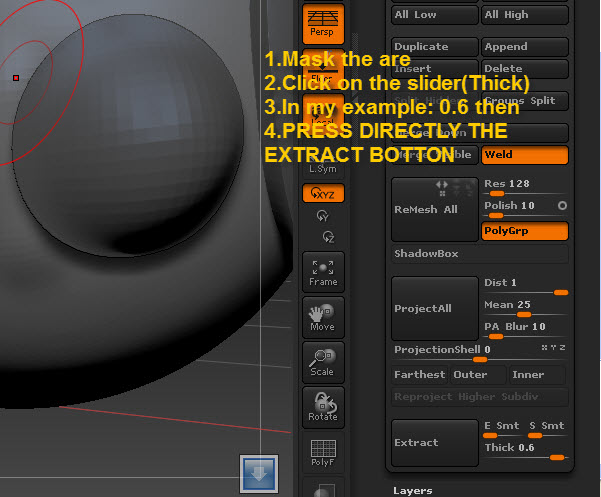Screen dimensions: 601x497
Task: Click the Delete subtool button
Action: pyautogui.click(x=525, y=69)
